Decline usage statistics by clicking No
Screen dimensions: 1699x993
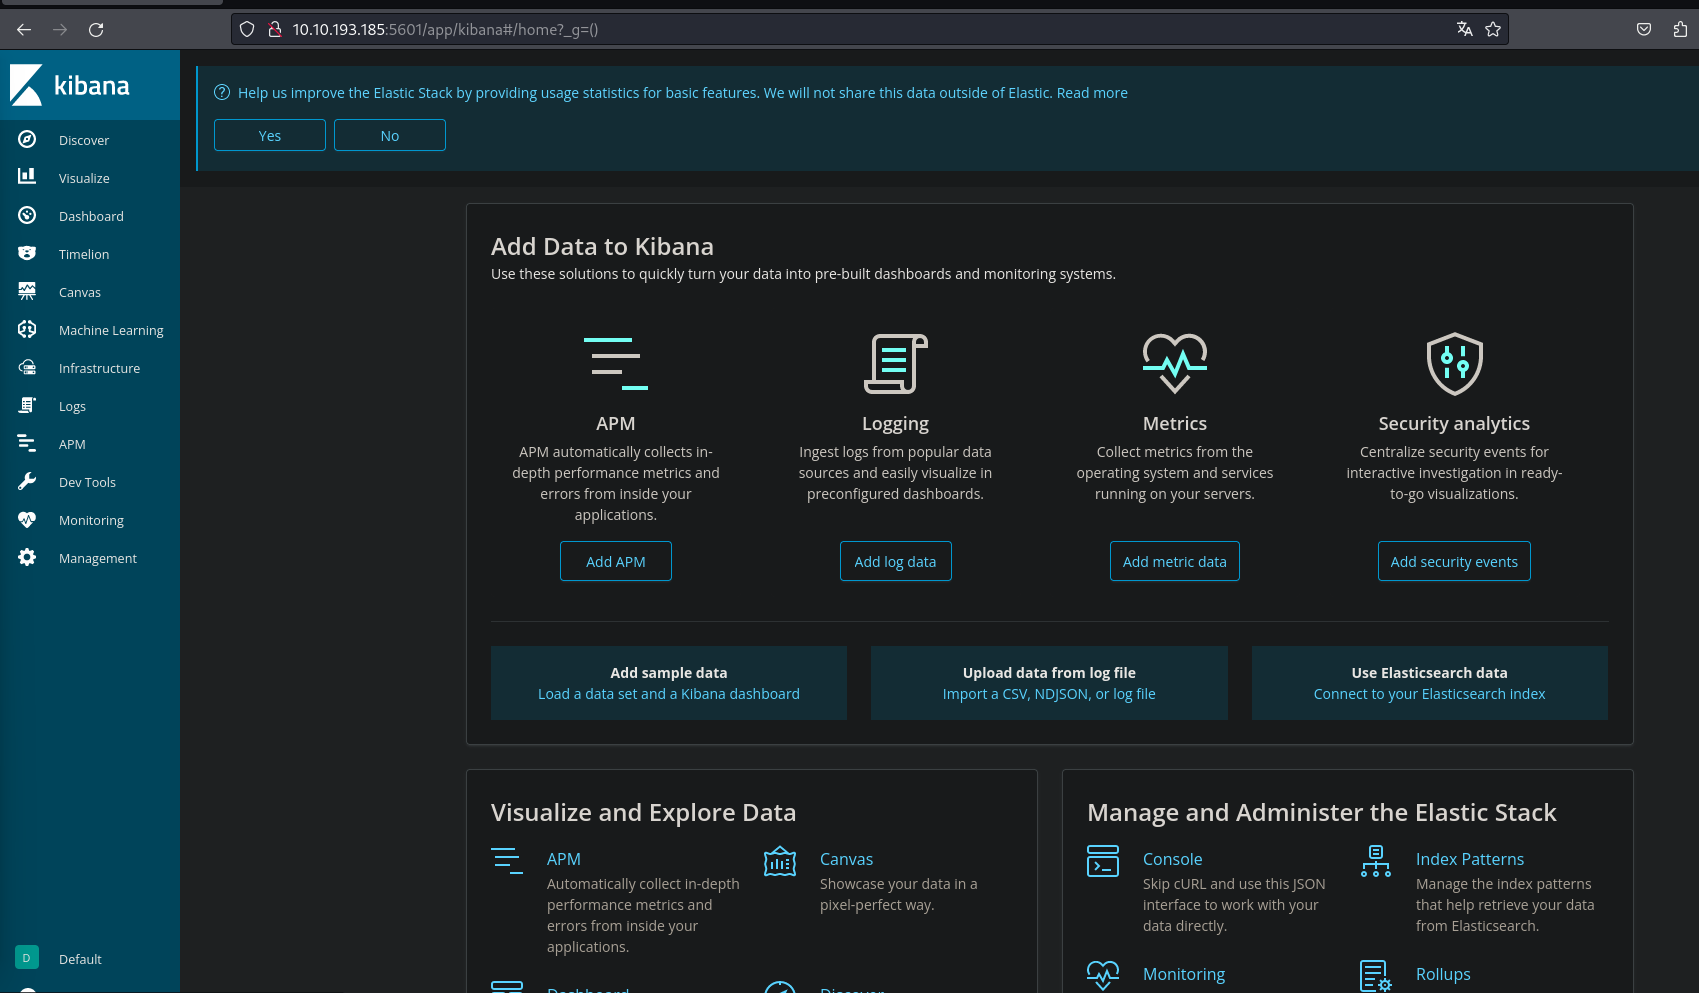[x=390, y=136]
